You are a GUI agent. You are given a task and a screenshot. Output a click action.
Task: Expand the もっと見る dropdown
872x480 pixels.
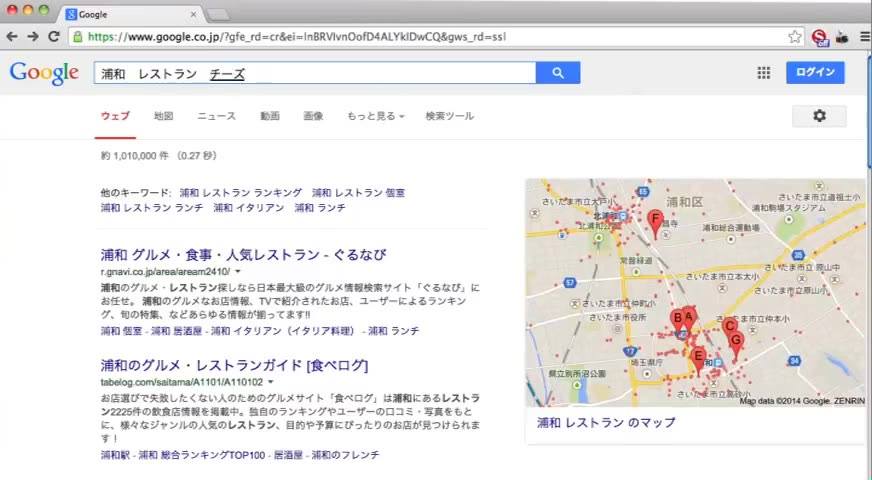(375, 116)
